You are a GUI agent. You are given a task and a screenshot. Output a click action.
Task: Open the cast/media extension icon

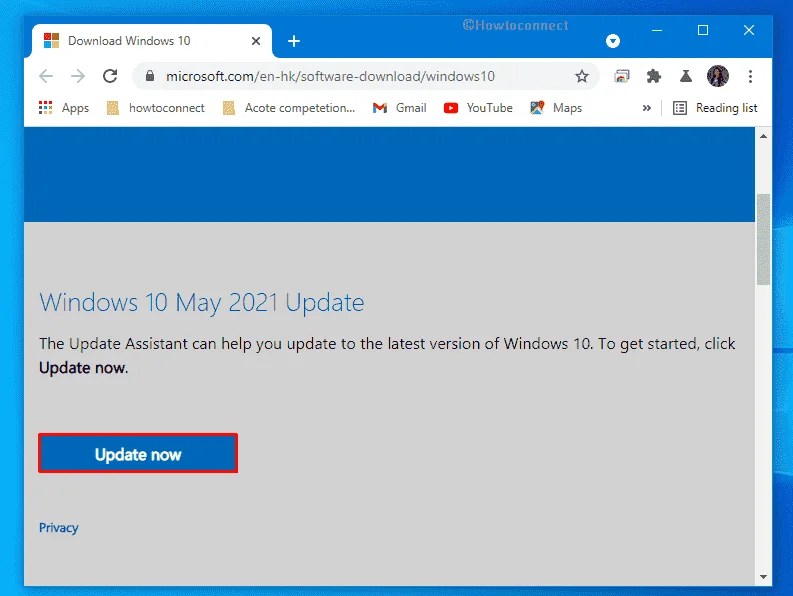(622, 76)
